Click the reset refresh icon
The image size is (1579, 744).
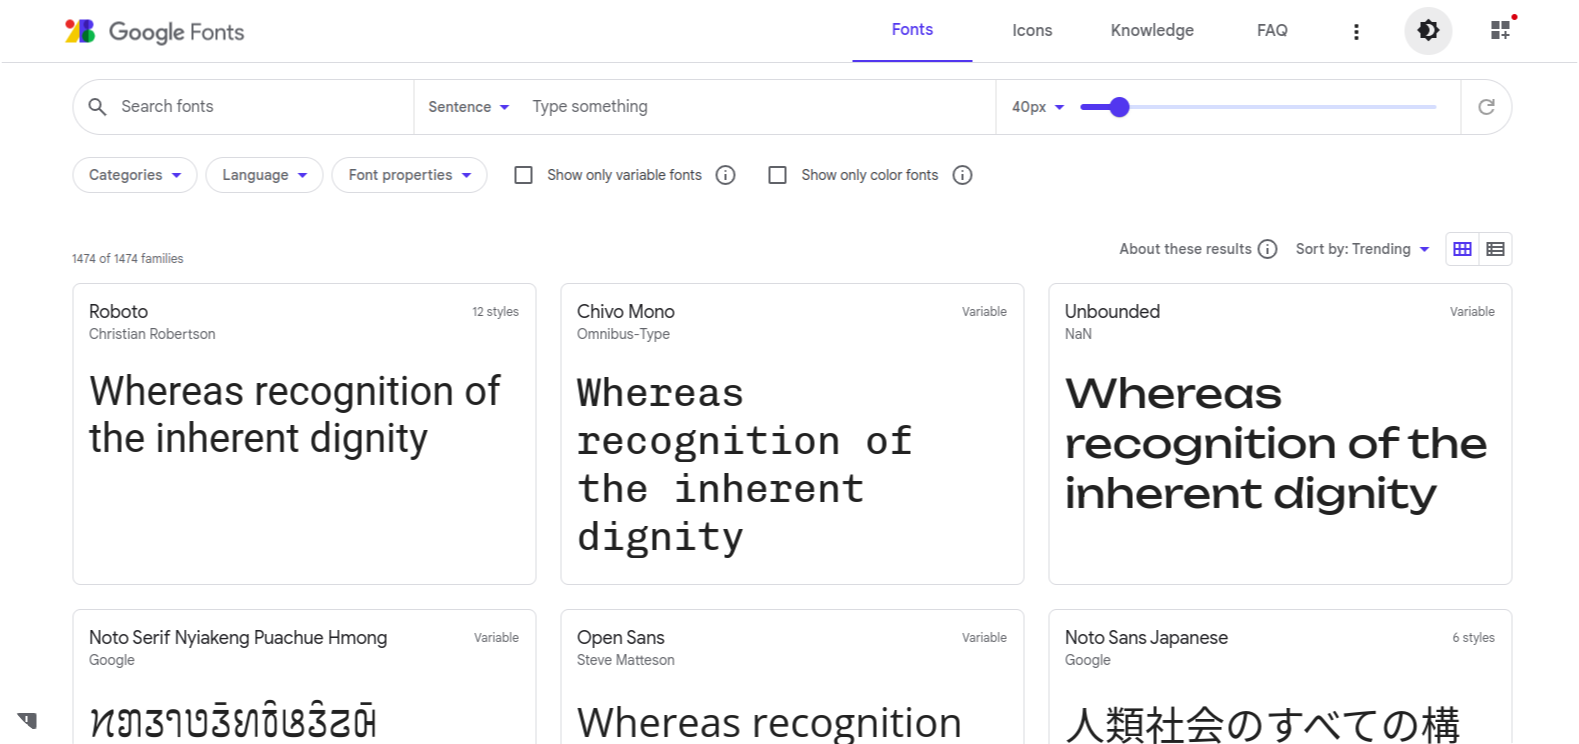pos(1486,107)
